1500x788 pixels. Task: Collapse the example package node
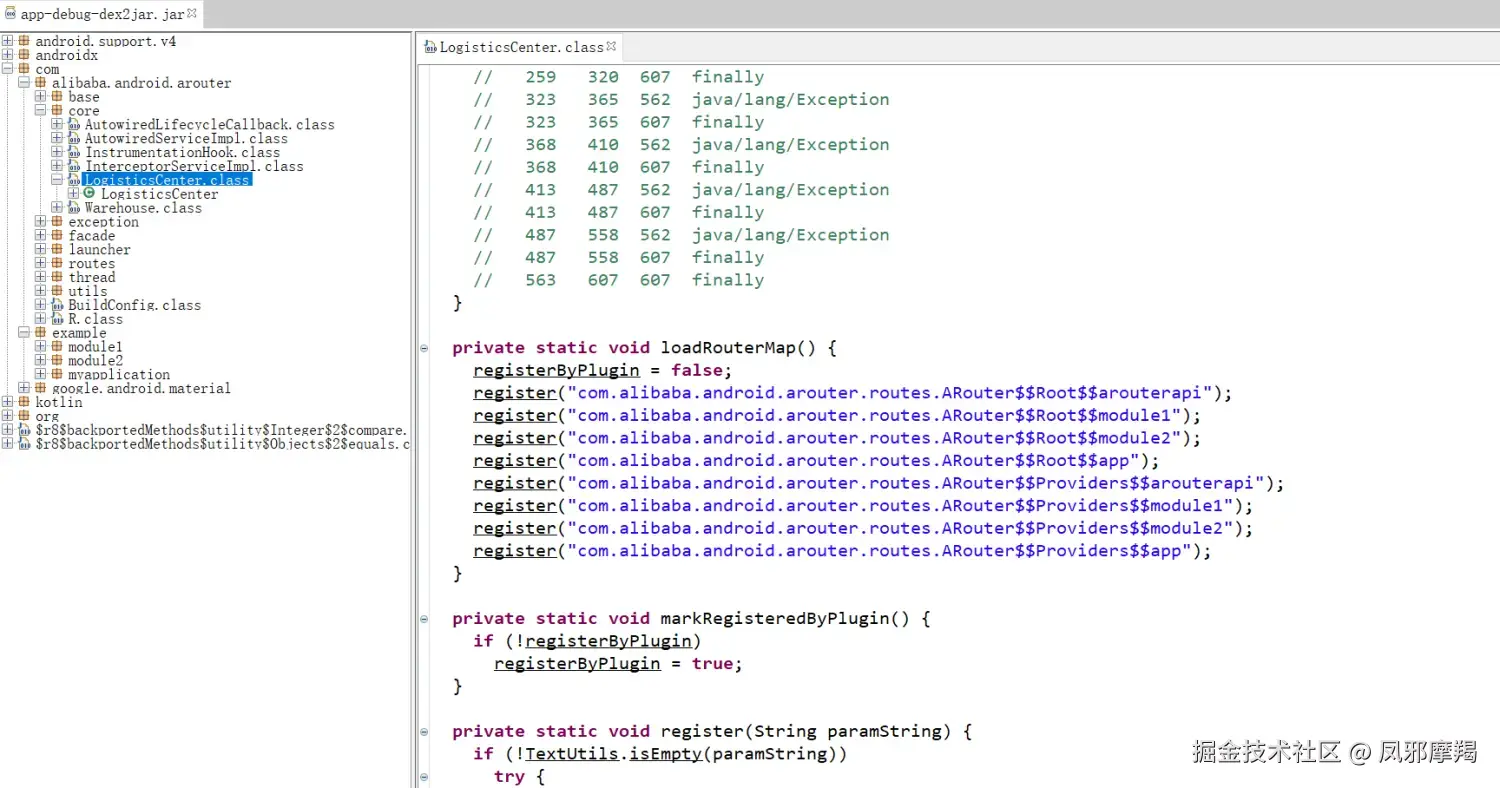24,333
